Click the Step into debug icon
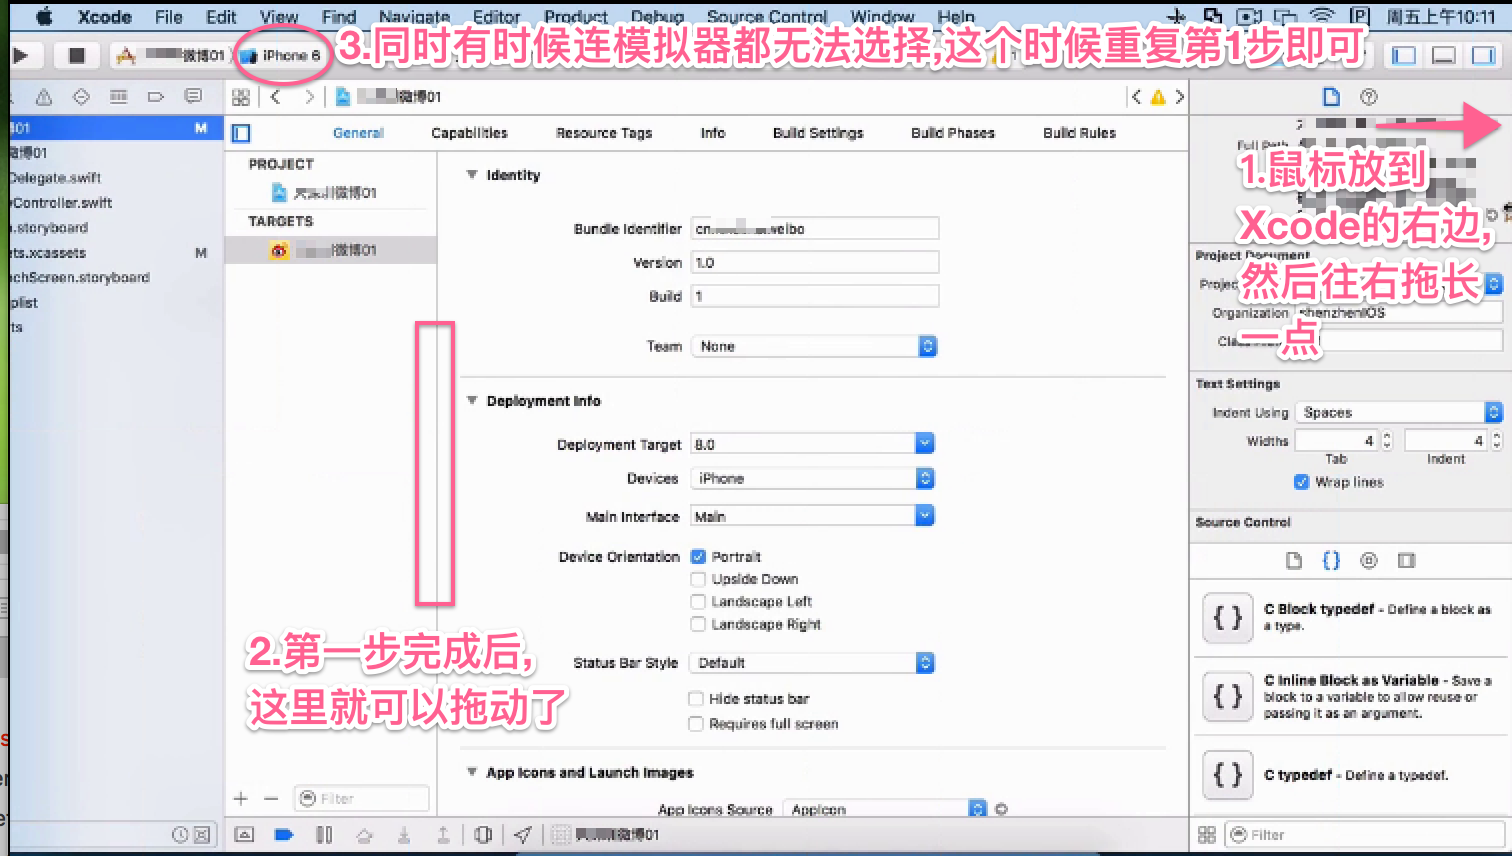 point(404,834)
